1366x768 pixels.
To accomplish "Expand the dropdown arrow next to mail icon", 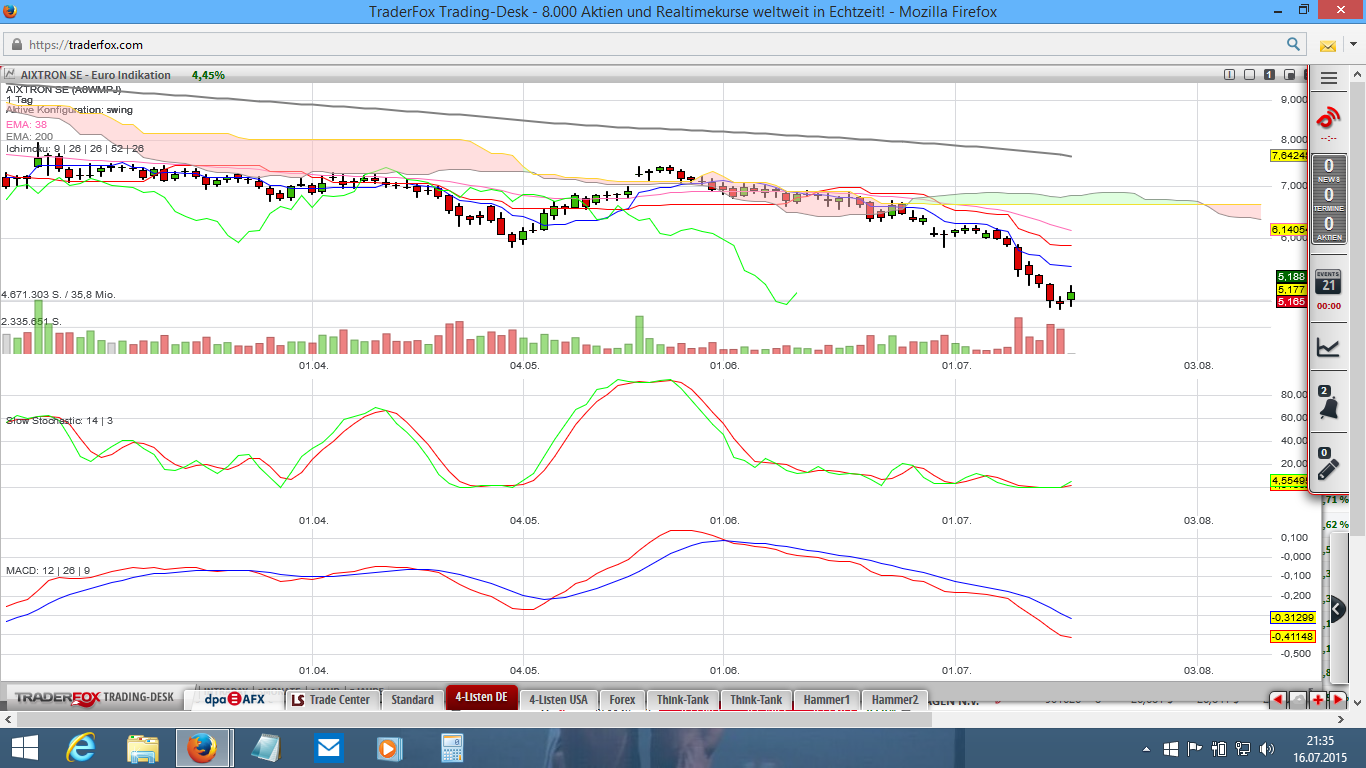I will point(1353,45).
